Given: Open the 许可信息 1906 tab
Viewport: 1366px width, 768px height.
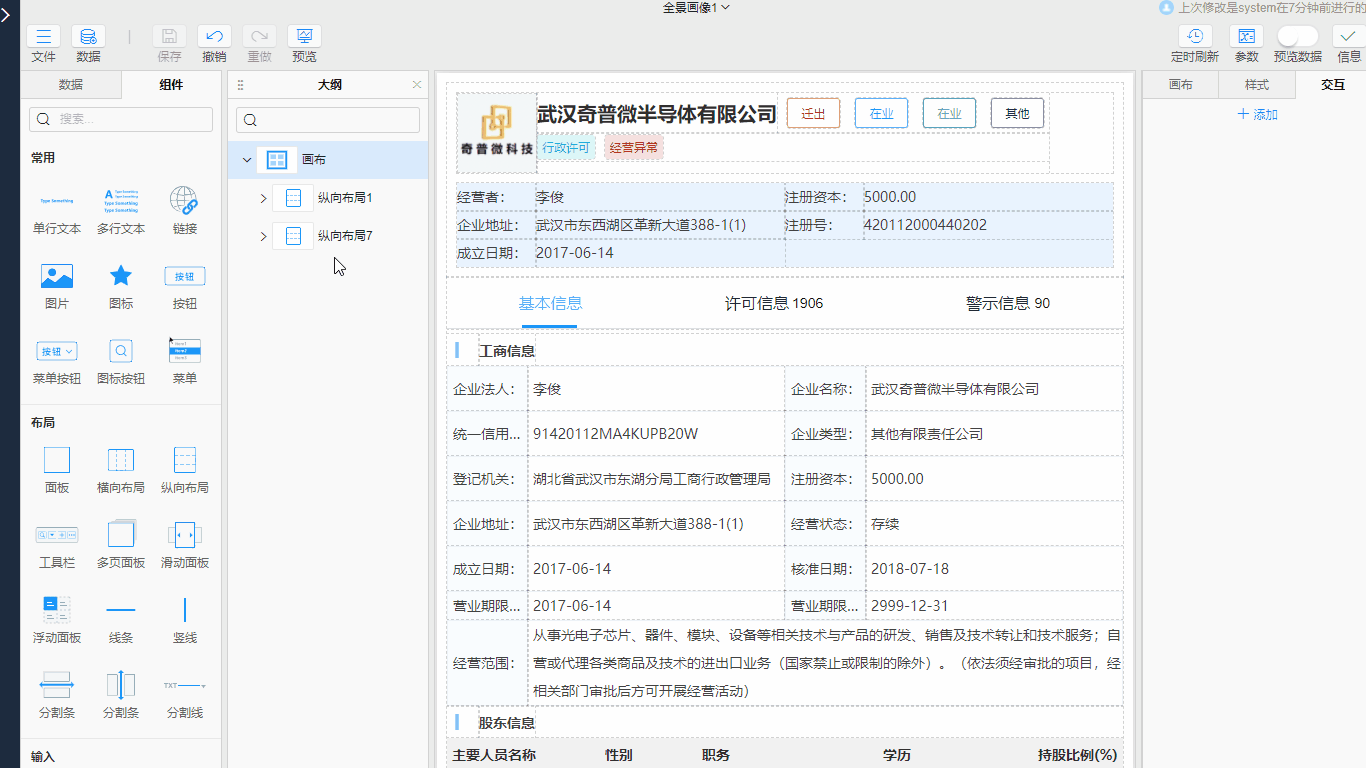Looking at the screenshot, I should pos(774,303).
